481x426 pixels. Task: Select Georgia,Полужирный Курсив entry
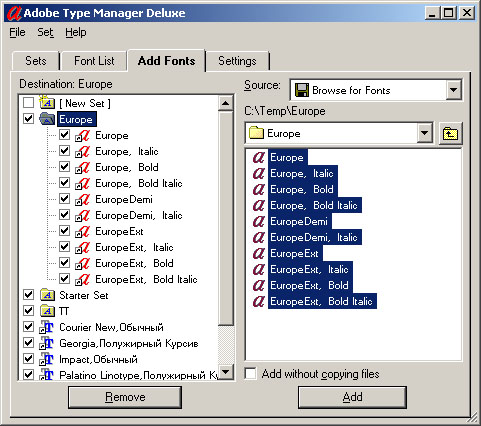pyautogui.click(x=129, y=343)
